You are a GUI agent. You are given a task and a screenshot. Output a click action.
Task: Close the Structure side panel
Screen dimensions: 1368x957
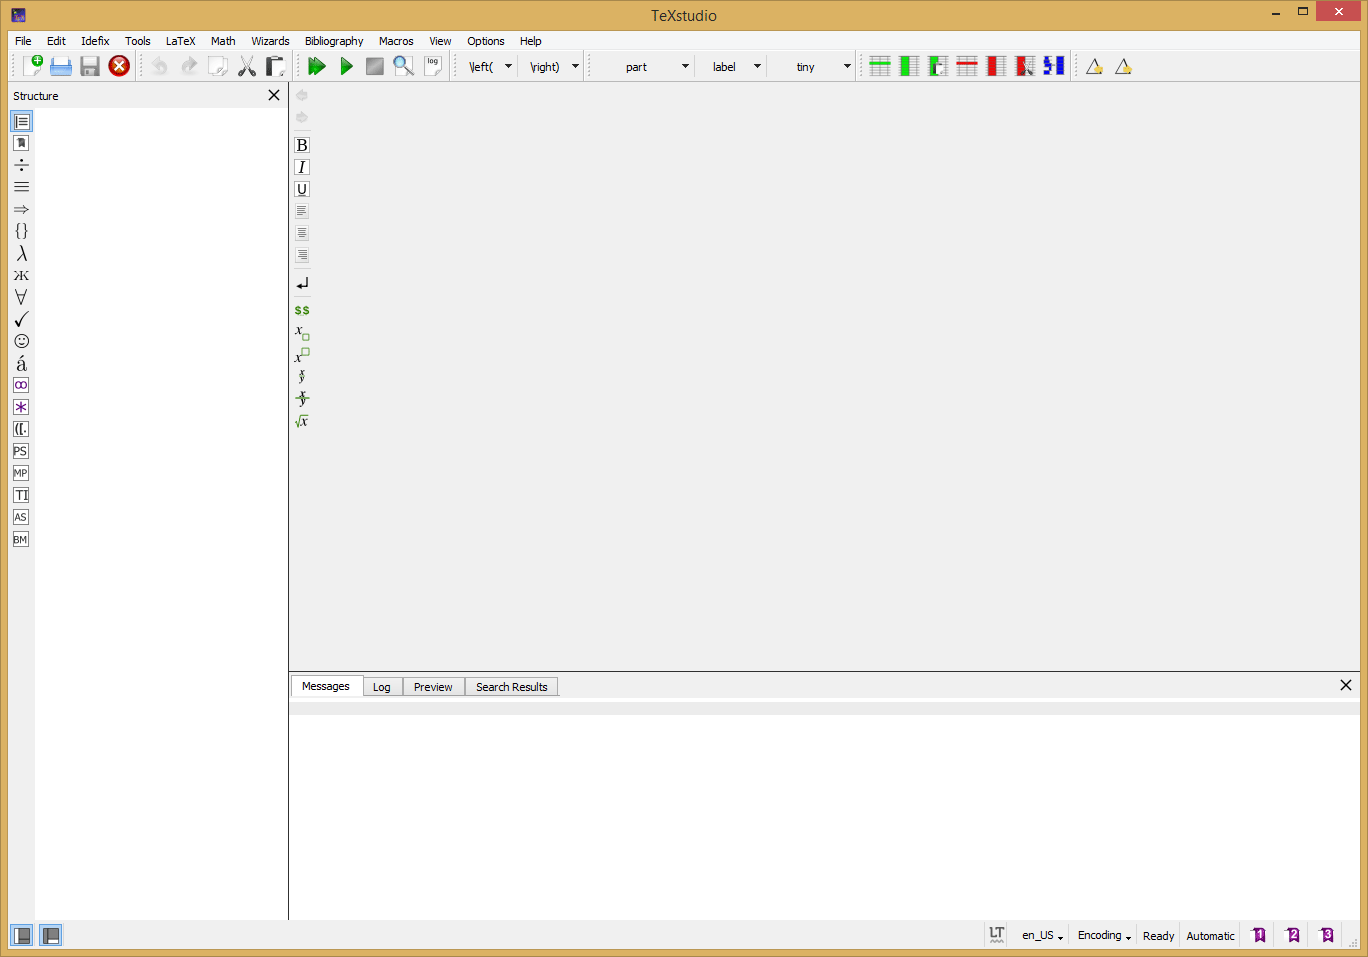coord(274,95)
